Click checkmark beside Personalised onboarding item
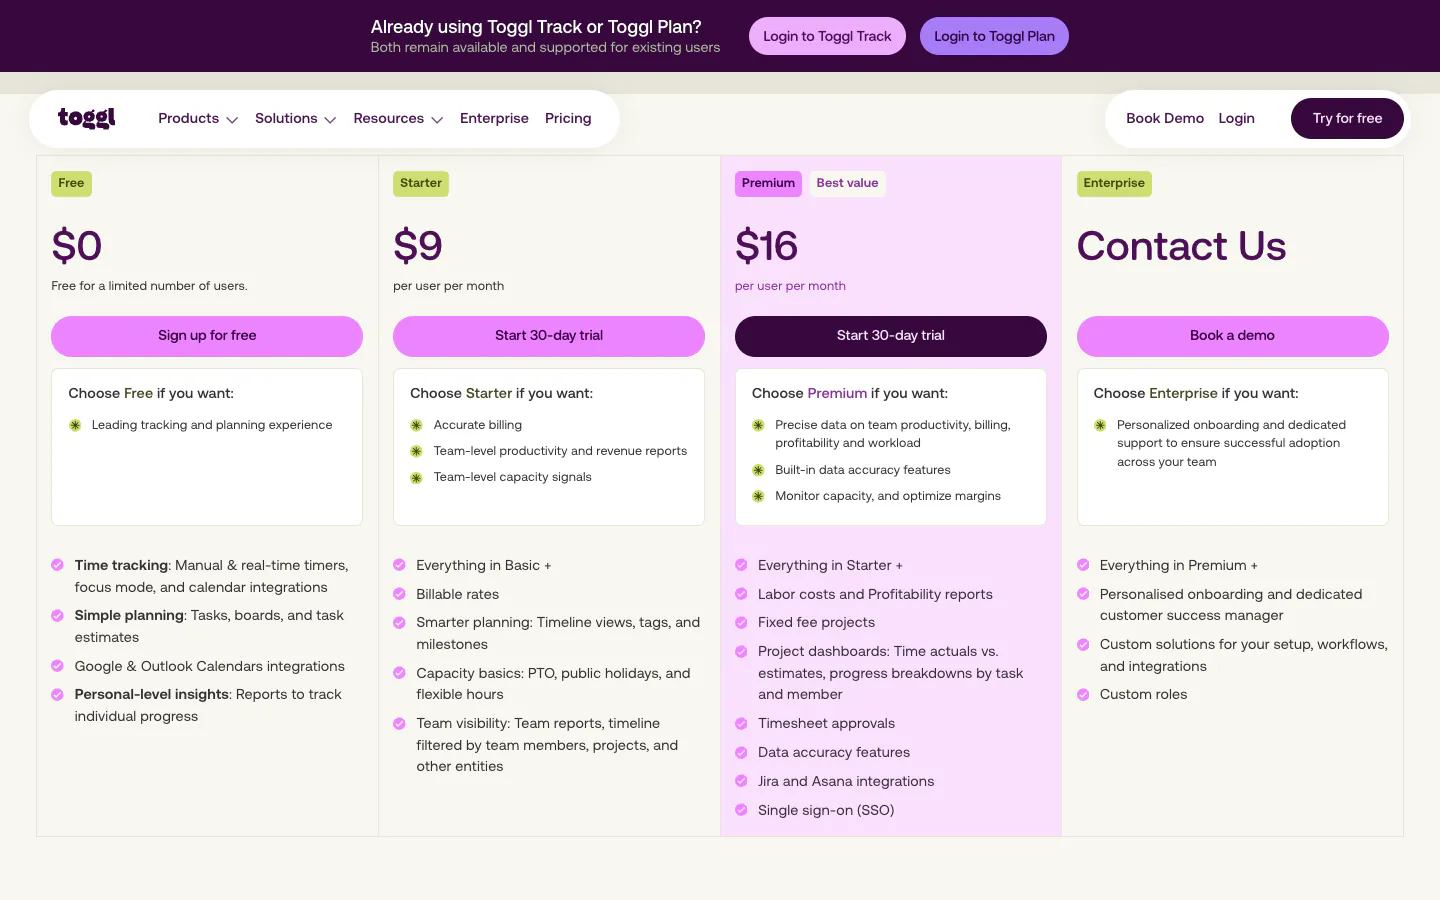The image size is (1440, 900). tap(1083, 594)
